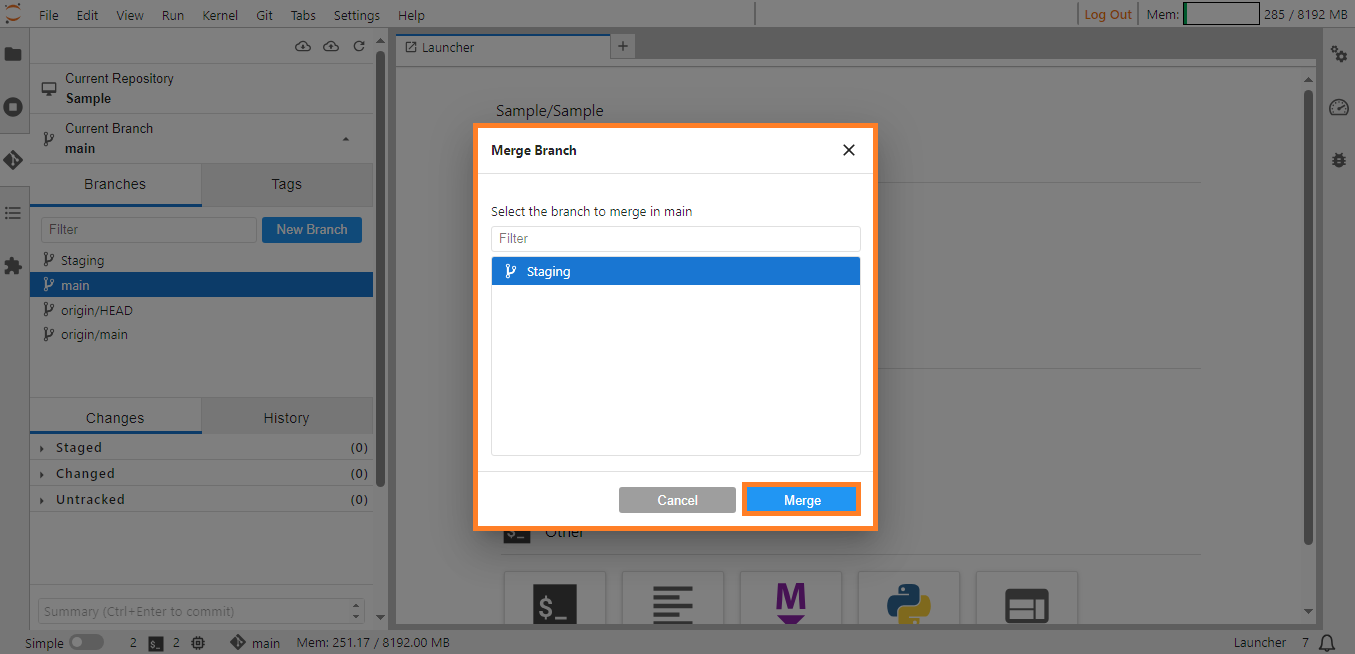
Task: Open the Kernel menu
Action: tap(220, 15)
